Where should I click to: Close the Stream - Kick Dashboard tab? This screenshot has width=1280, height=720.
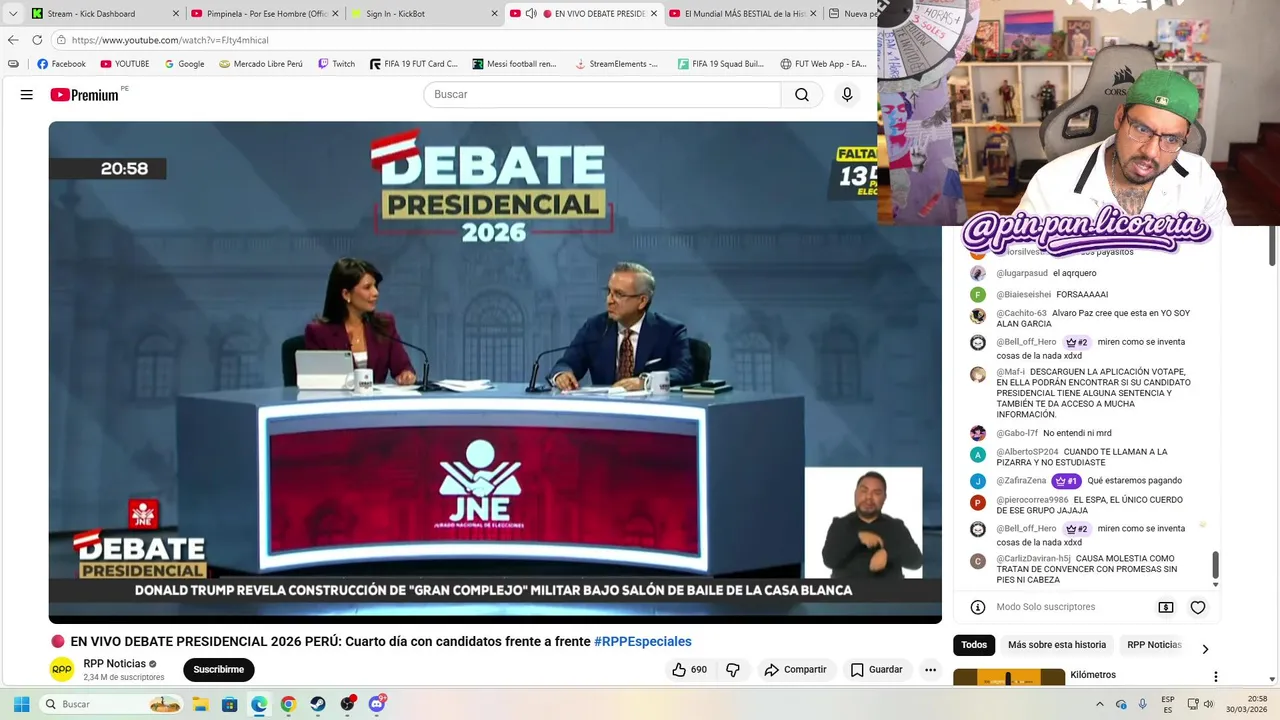click(176, 14)
